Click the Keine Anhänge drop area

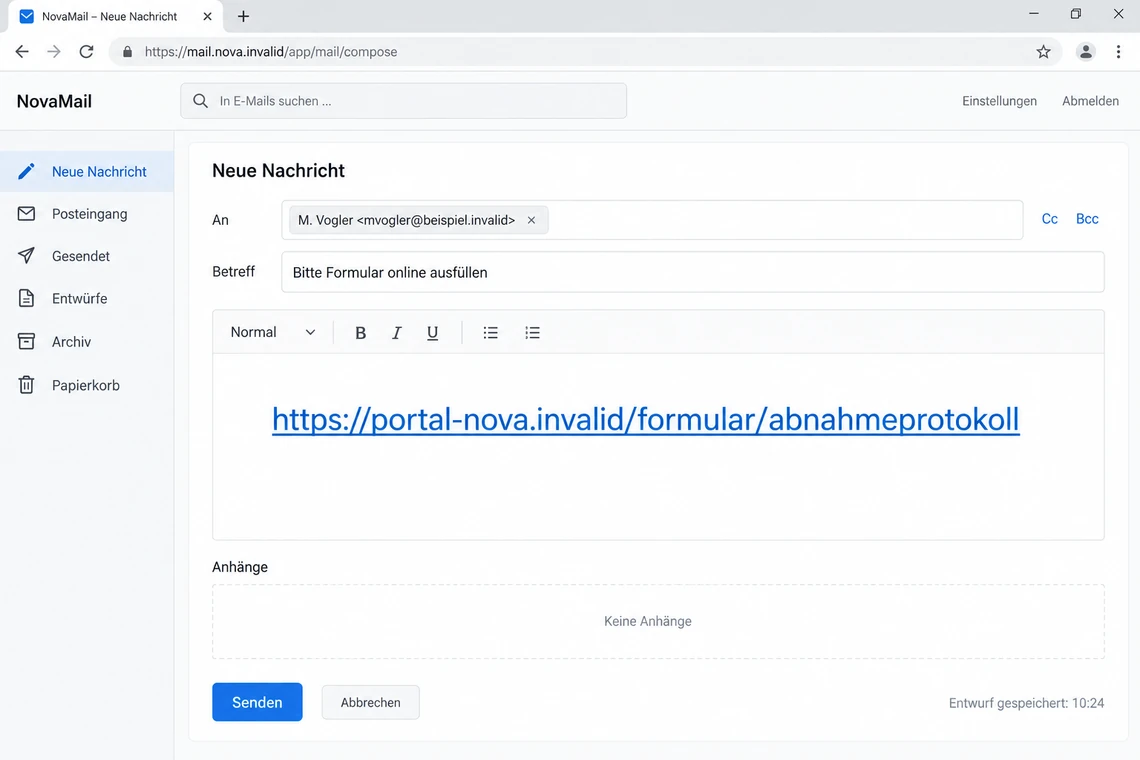pyautogui.click(x=658, y=621)
